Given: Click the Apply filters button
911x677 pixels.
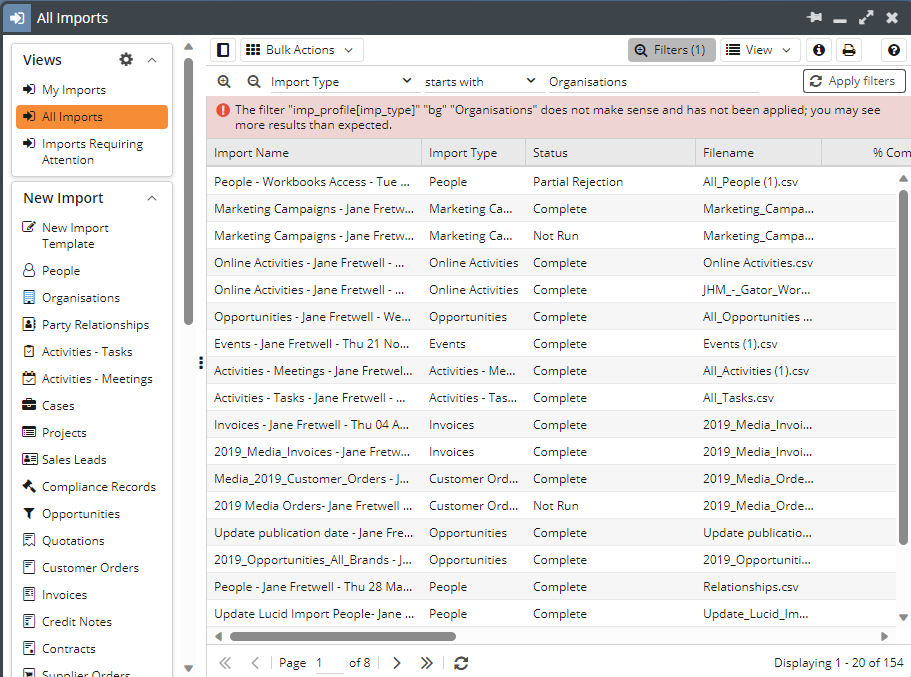Looking at the screenshot, I should (854, 81).
